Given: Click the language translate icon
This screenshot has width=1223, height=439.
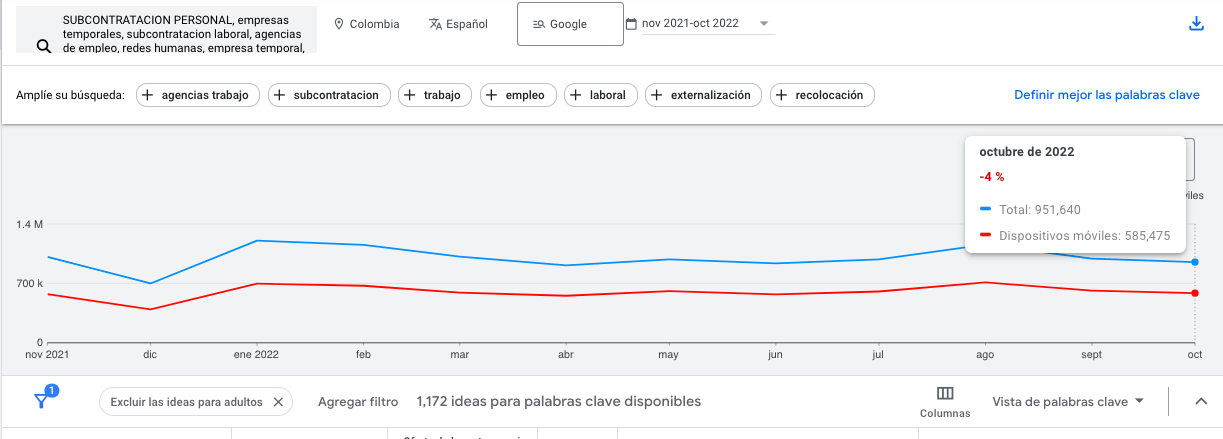Looking at the screenshot, I should 435,24.
